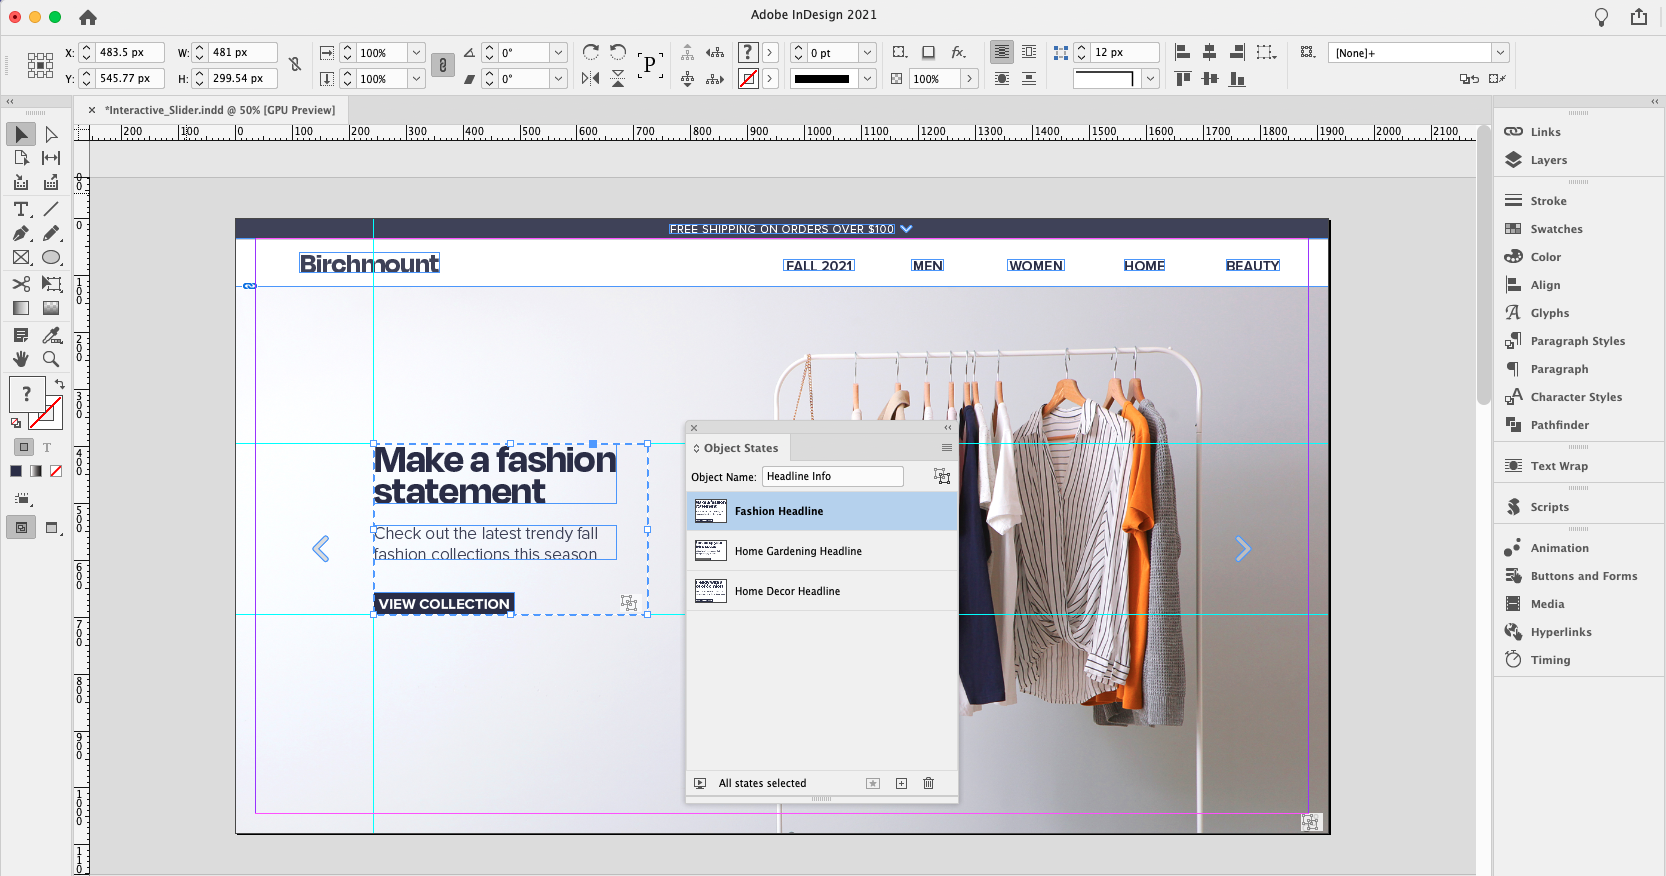
Task: Select the Home Gardening Headline state
Action: pyautogui.click(x=822, y=551)
